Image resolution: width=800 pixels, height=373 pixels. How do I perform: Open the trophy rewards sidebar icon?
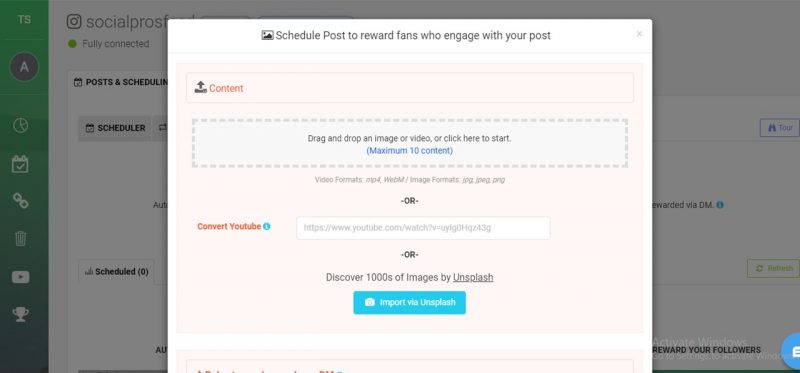point(20,314)
